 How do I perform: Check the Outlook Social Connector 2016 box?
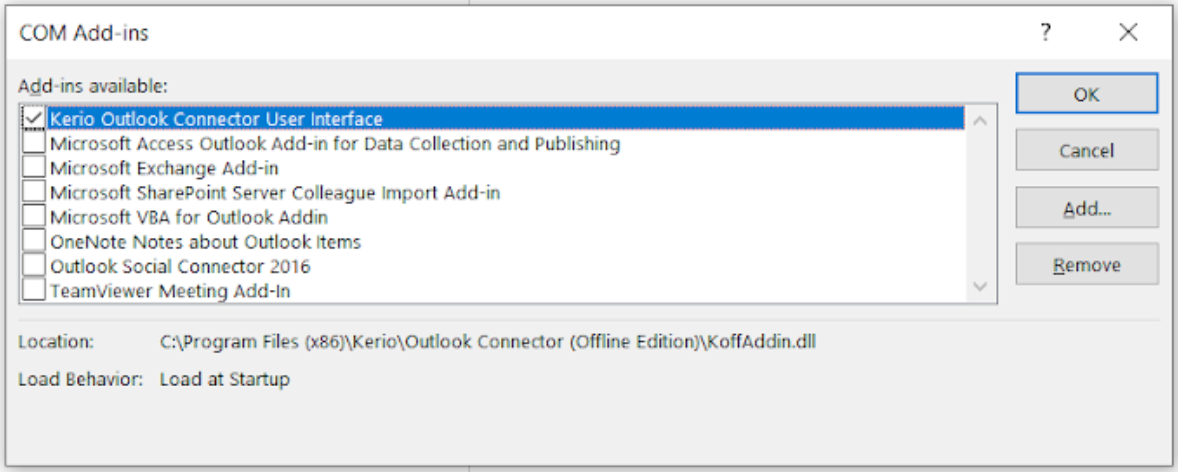(34, 267)
